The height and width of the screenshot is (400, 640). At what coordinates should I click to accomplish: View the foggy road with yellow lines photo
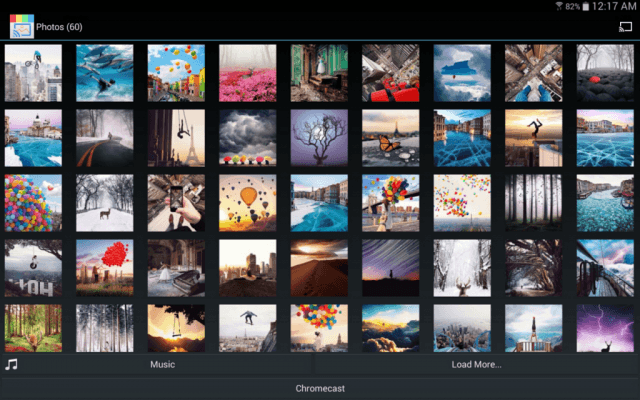tap(104, 138)
